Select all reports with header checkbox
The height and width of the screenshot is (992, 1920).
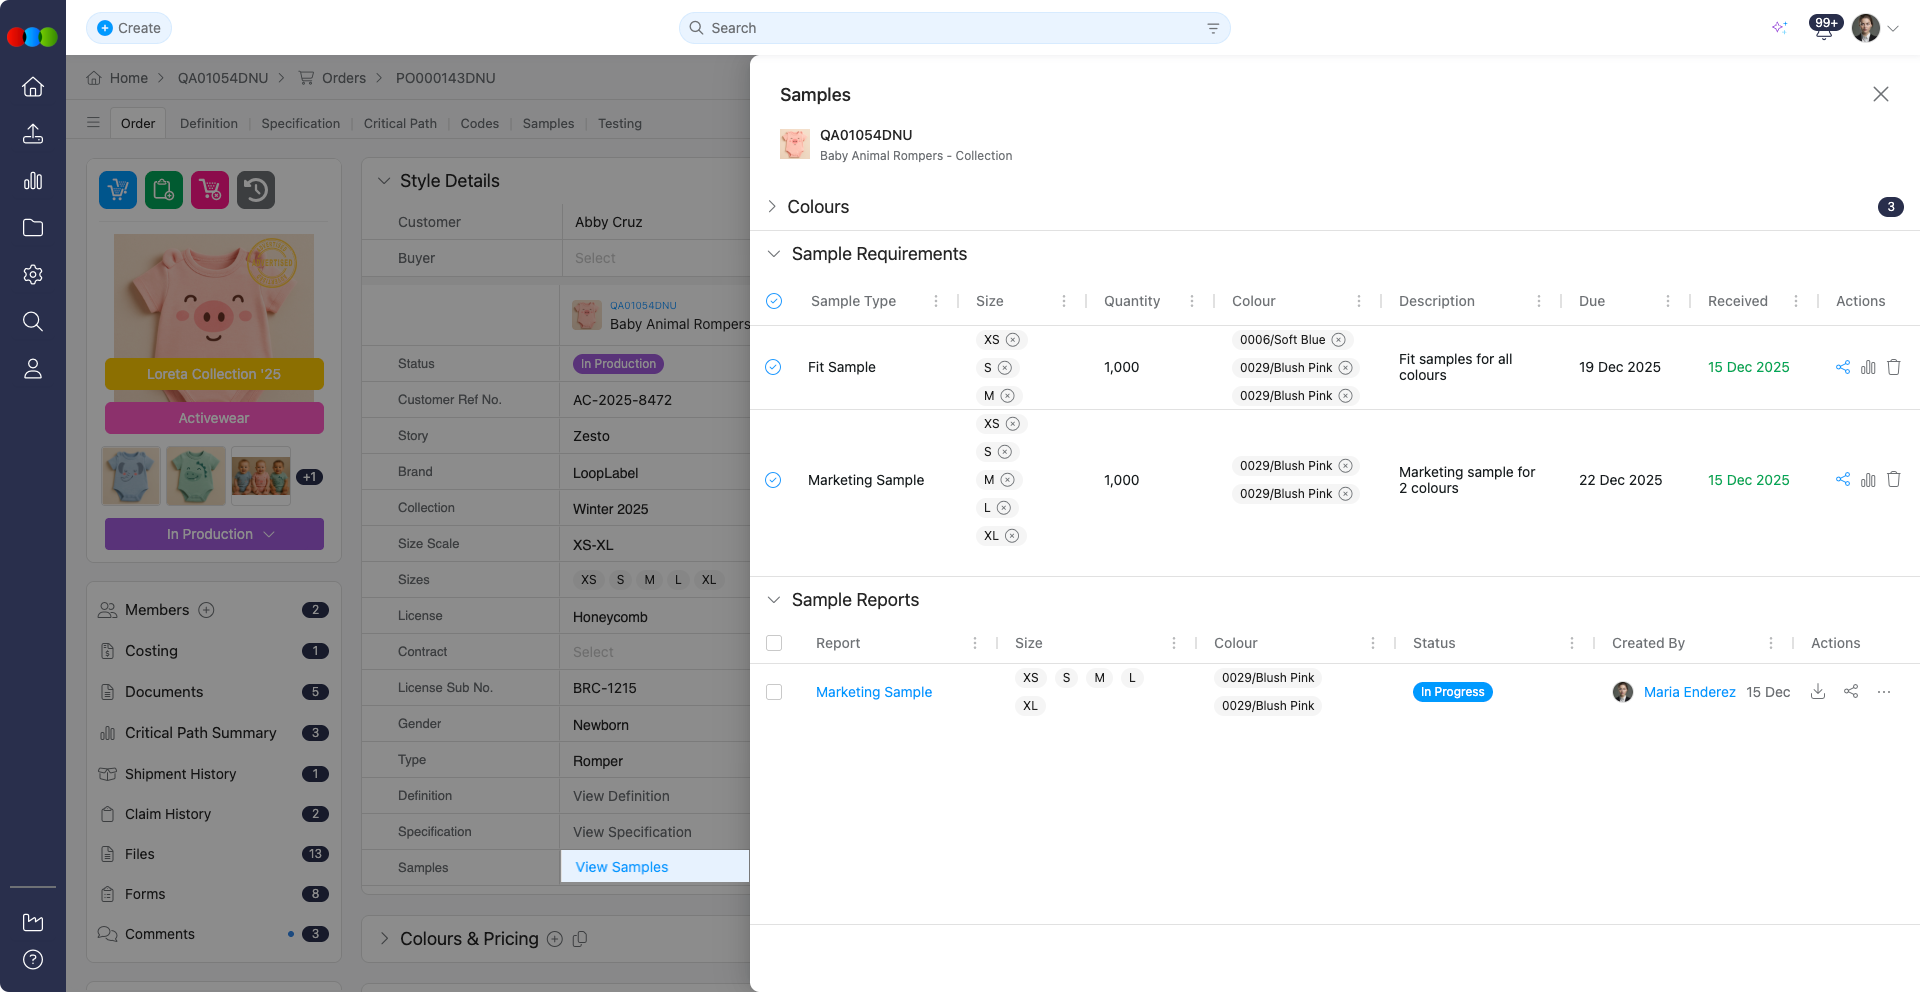pyautogui.click(x=774, y=643)
